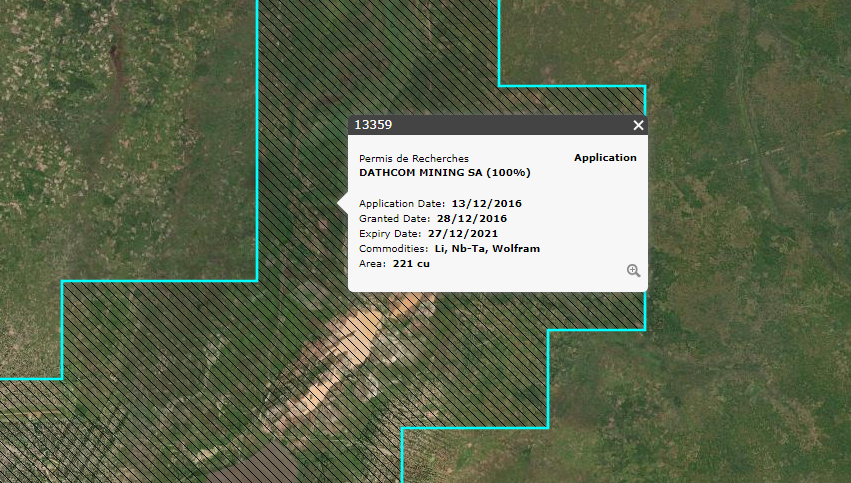851x483 pixels.
Task: Click the Expiry Date value 27/12/2021
Action: click(465, 233)
